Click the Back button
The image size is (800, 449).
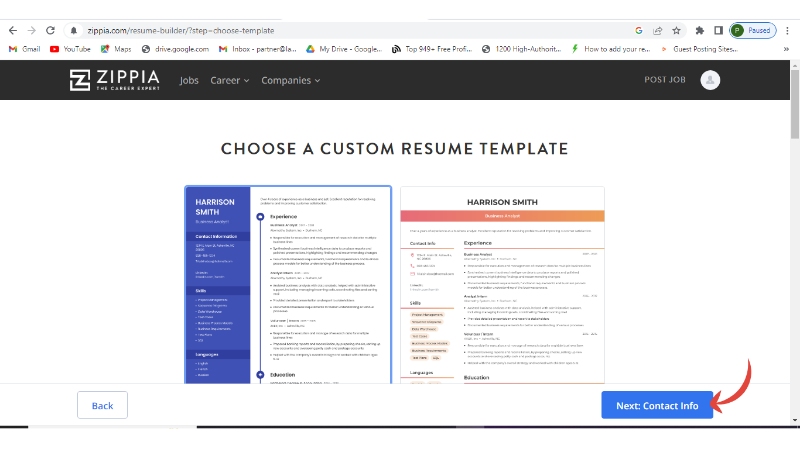pos(102,405)
